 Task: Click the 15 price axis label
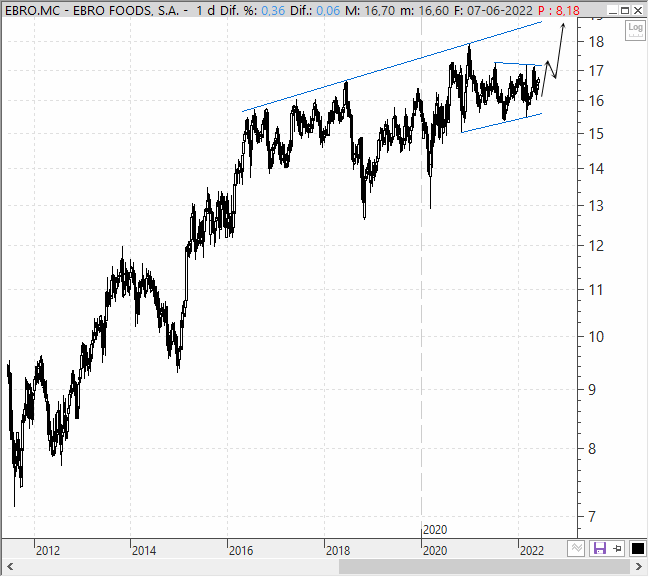click(x=596, y=134)
